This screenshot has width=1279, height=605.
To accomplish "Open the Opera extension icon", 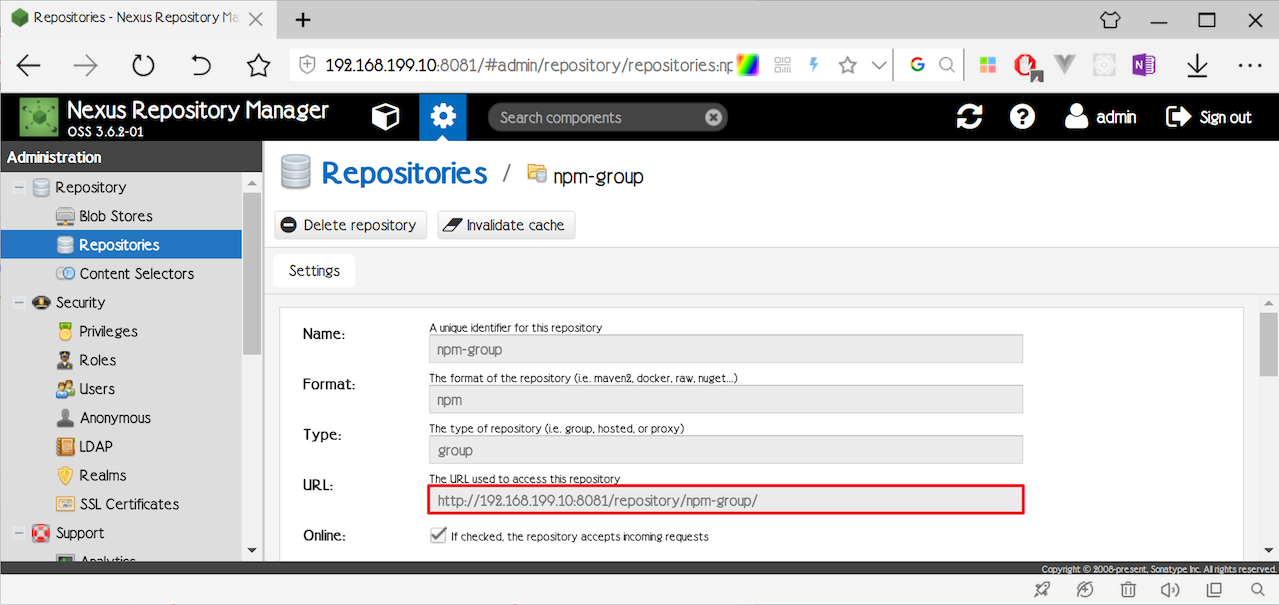I will 1027,66.
